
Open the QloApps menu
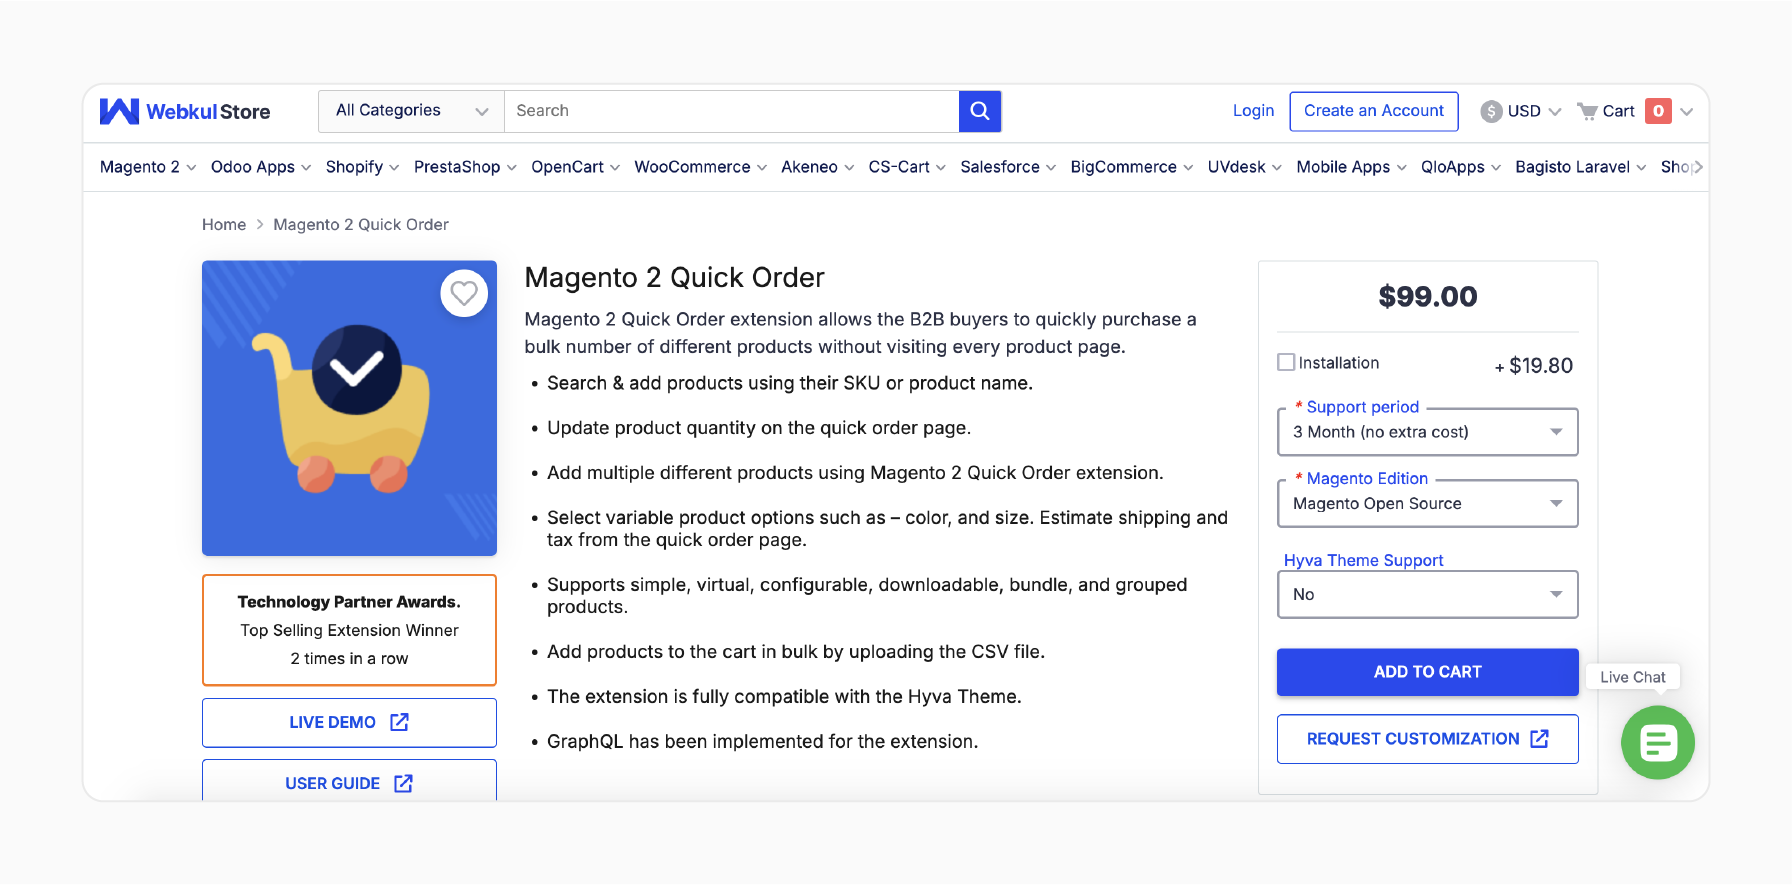pos(1460,167)
